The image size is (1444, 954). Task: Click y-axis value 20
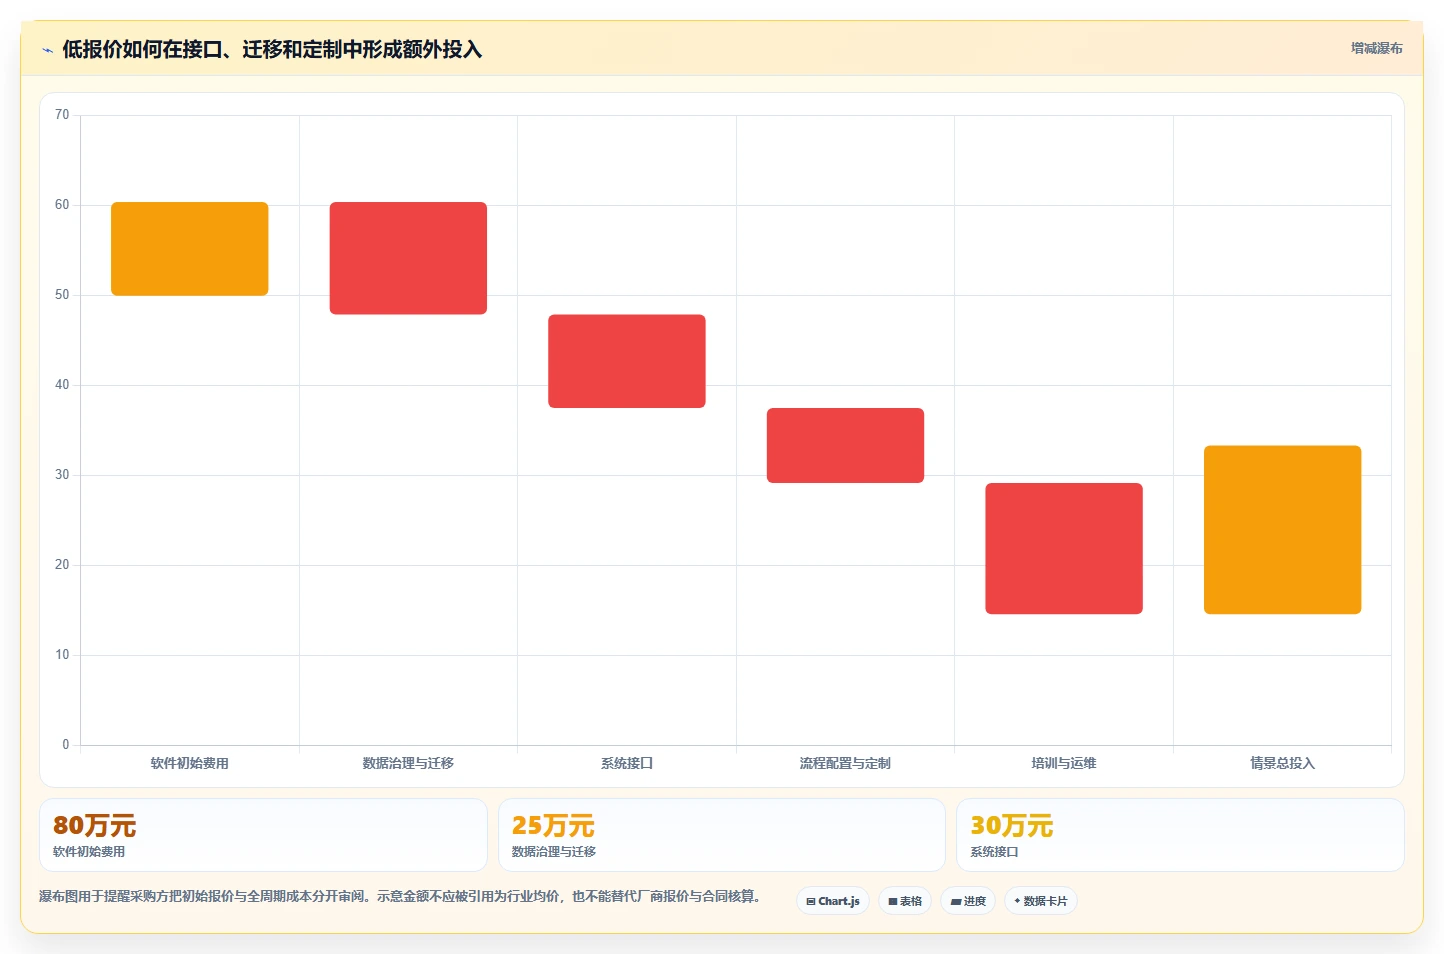click(x=62, y=565)
